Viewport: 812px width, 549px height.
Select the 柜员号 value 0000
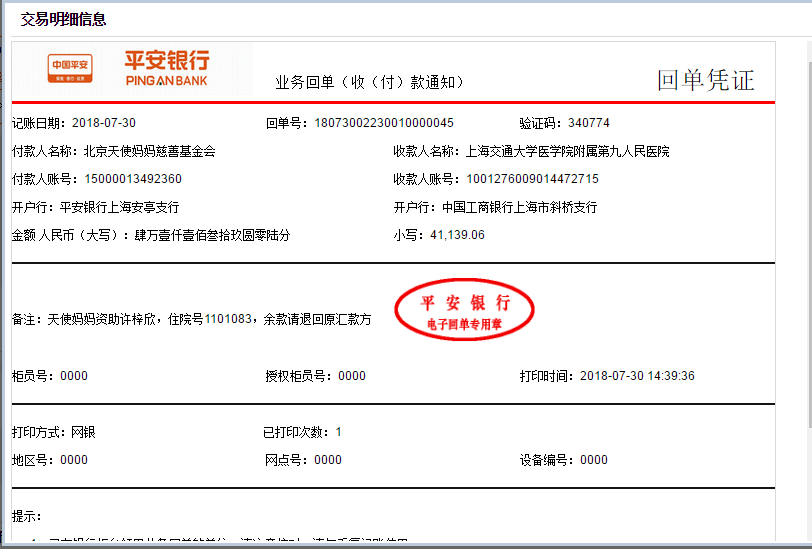tap(74, 375)
